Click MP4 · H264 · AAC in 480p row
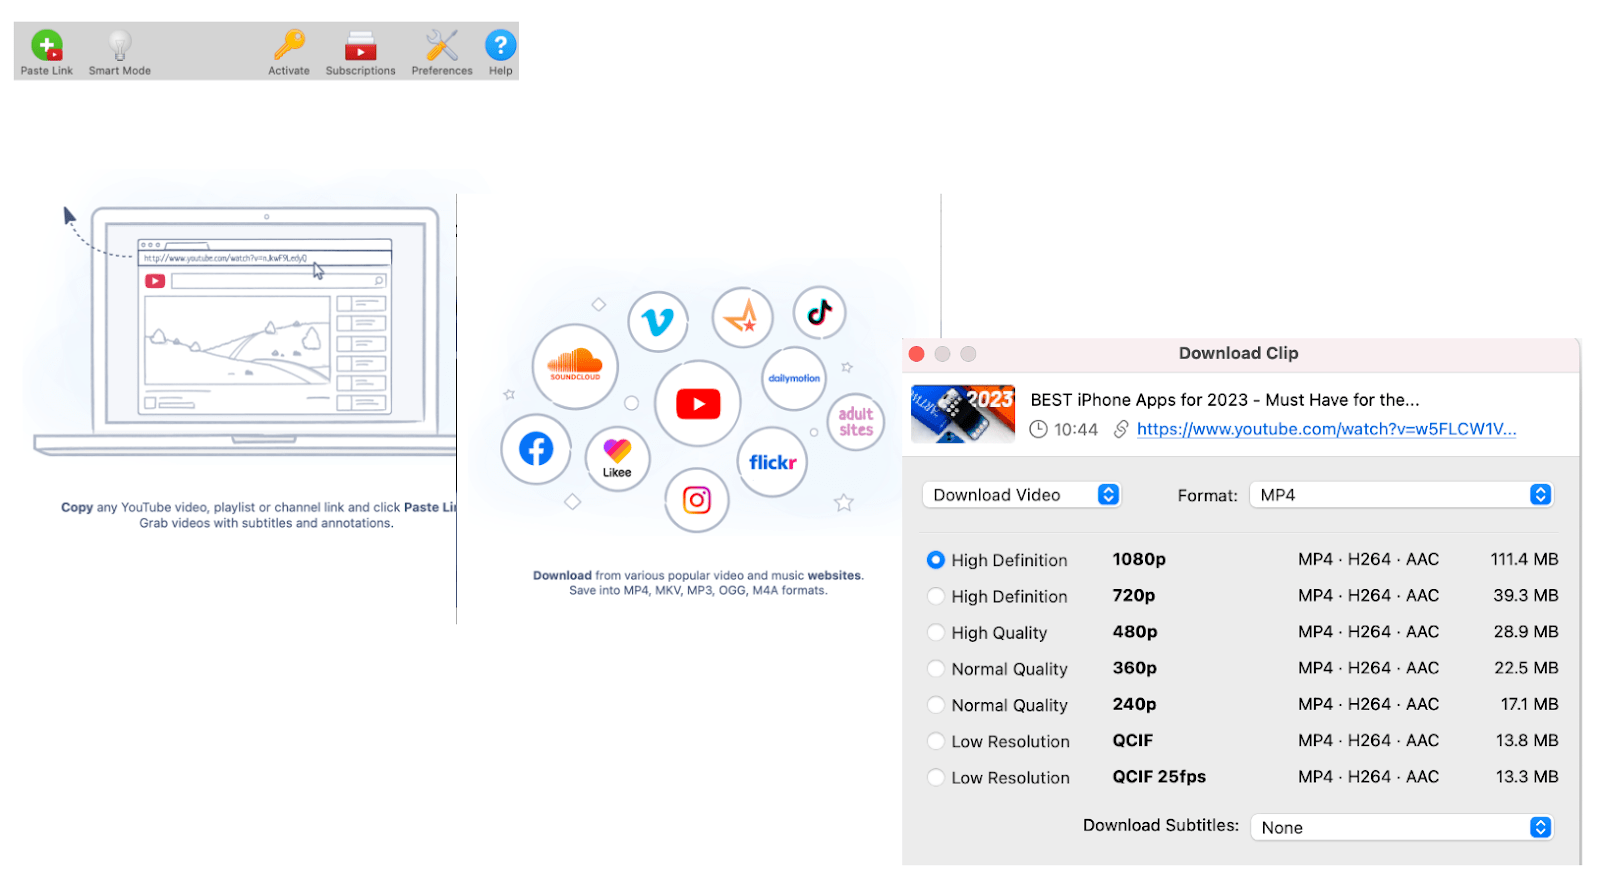Image resolution: width=1600 pixels, height=879 pixels. (1368, 632)
